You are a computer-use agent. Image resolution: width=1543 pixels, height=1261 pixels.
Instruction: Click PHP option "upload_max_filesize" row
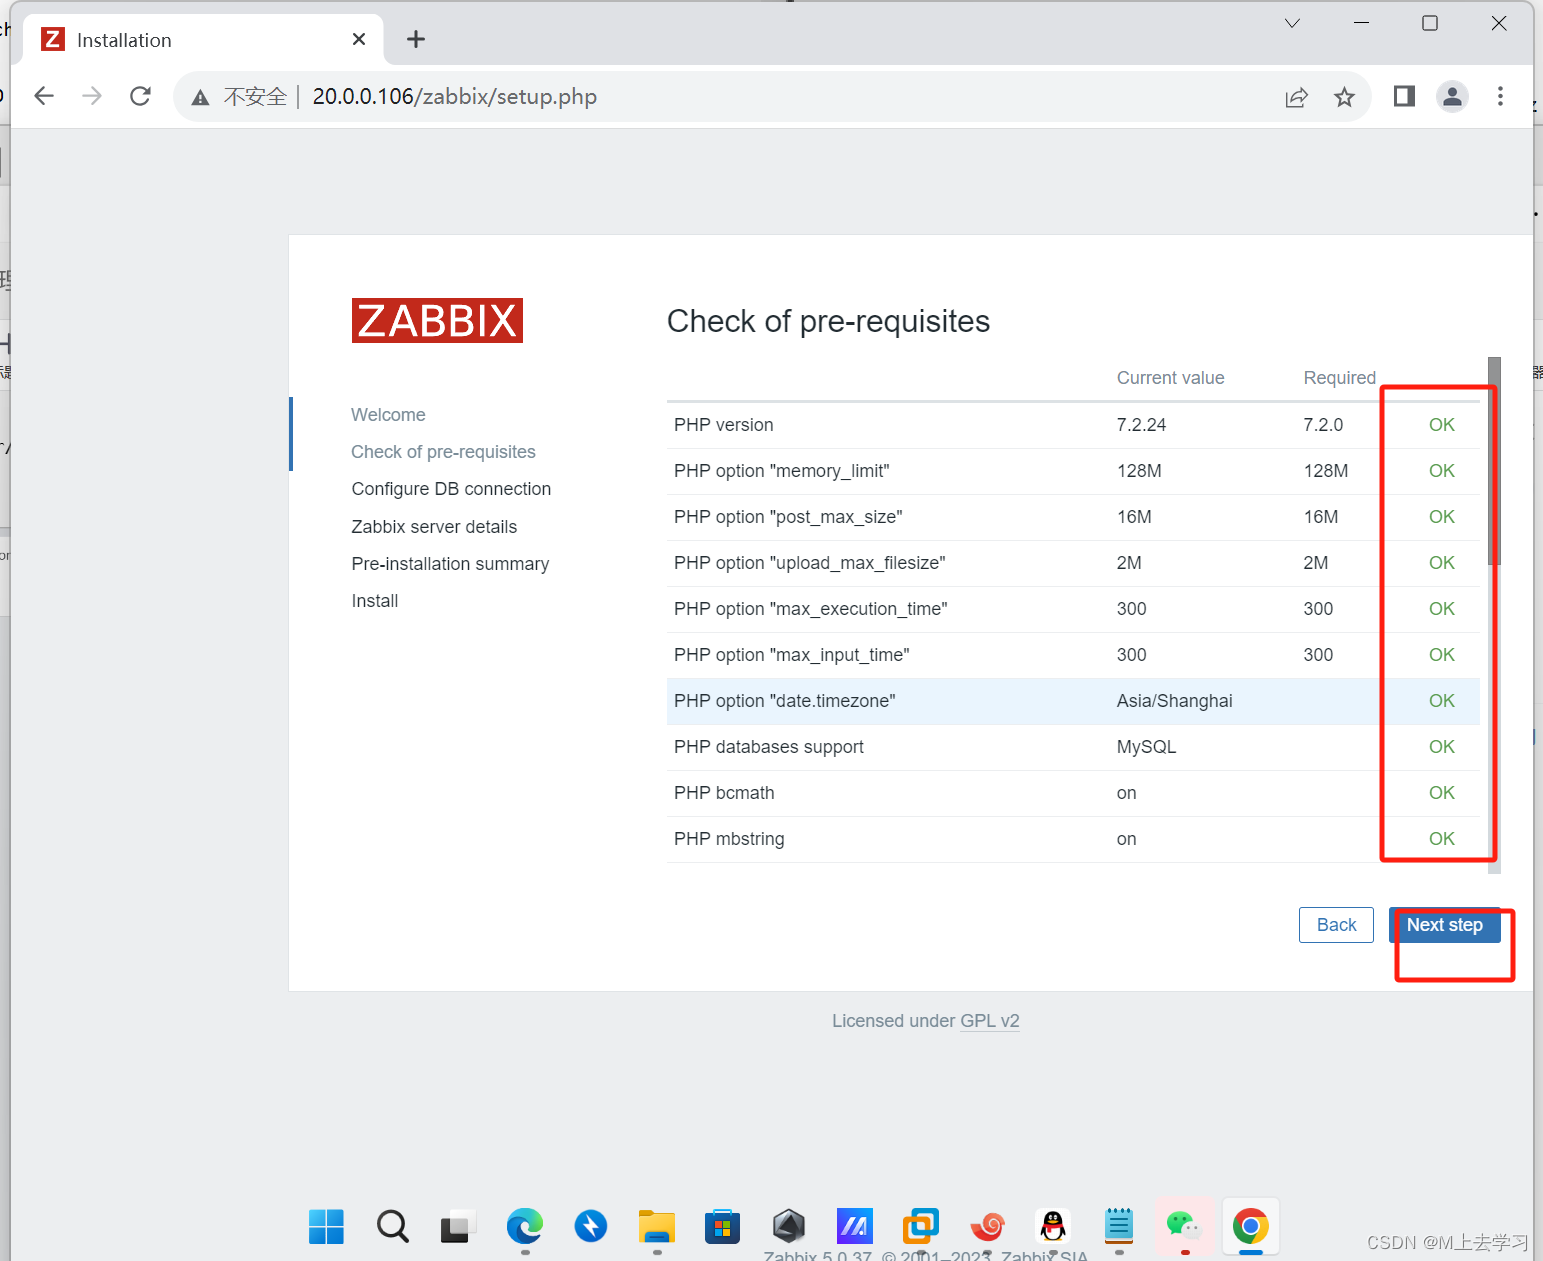pyautogui.click(x=1073, y=563)
